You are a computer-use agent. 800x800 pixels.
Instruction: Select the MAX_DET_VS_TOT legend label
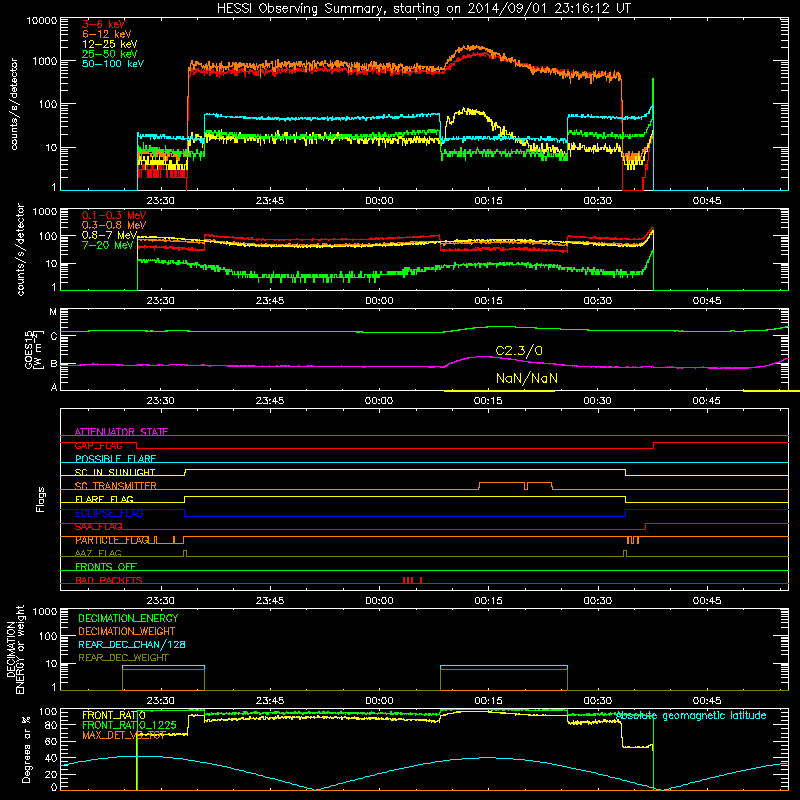click(x=123, y=735)
